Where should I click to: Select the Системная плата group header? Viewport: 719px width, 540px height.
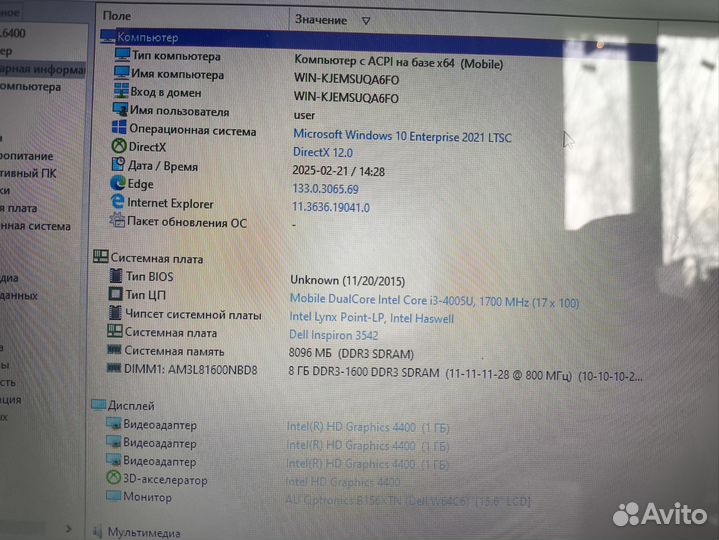click(x=156, y=259)
